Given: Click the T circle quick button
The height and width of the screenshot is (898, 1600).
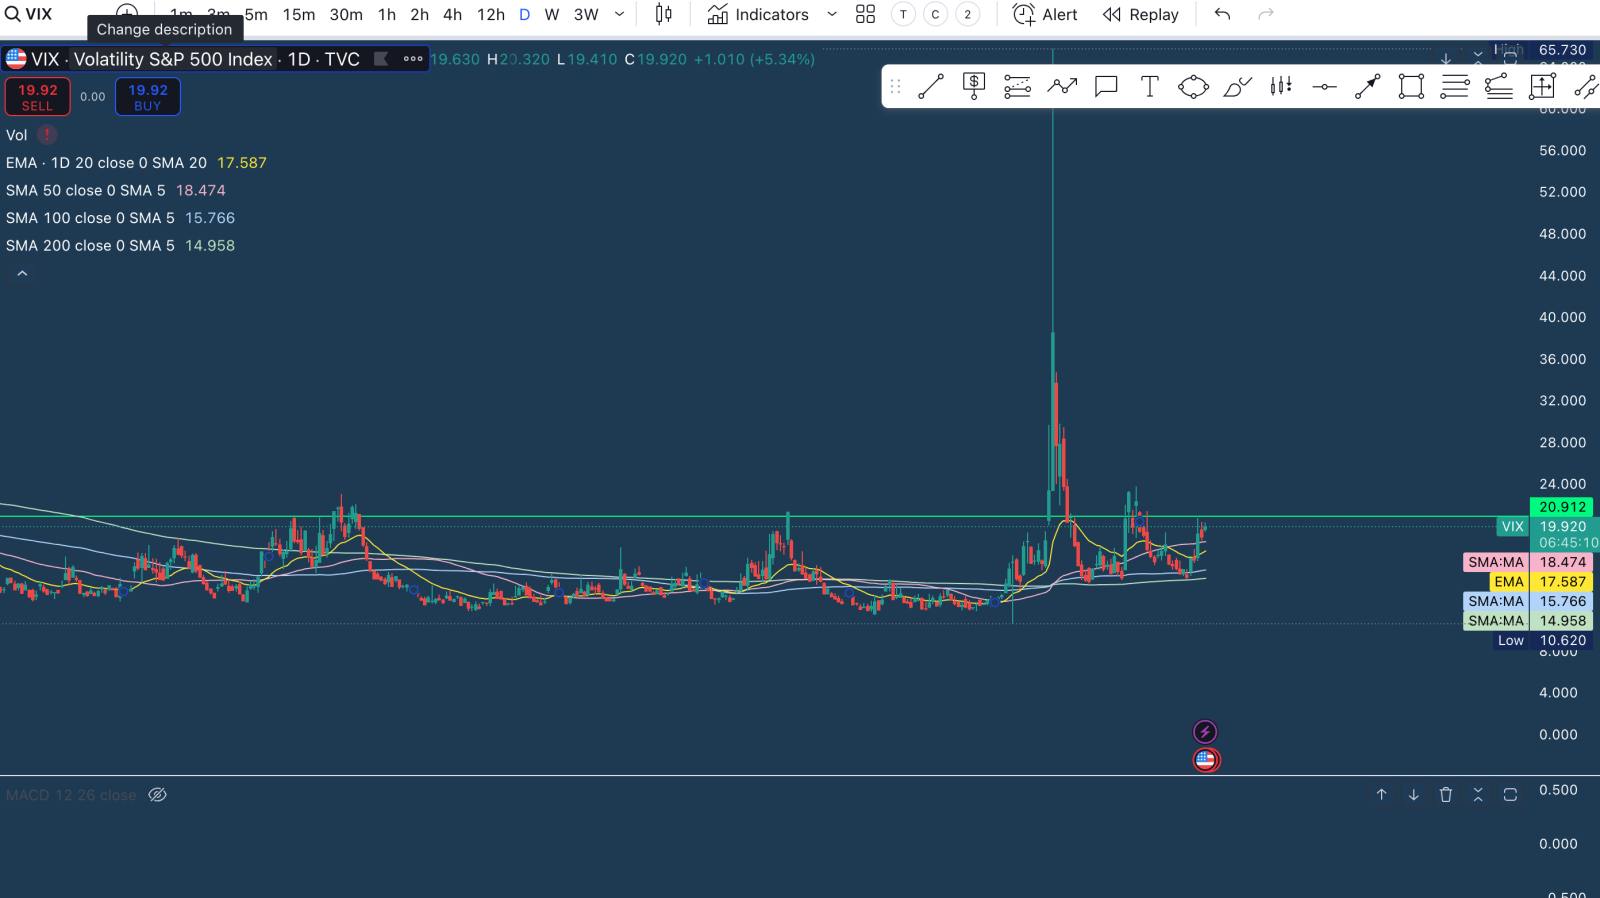Looking at the screenshot, I should tap(903, 14).
